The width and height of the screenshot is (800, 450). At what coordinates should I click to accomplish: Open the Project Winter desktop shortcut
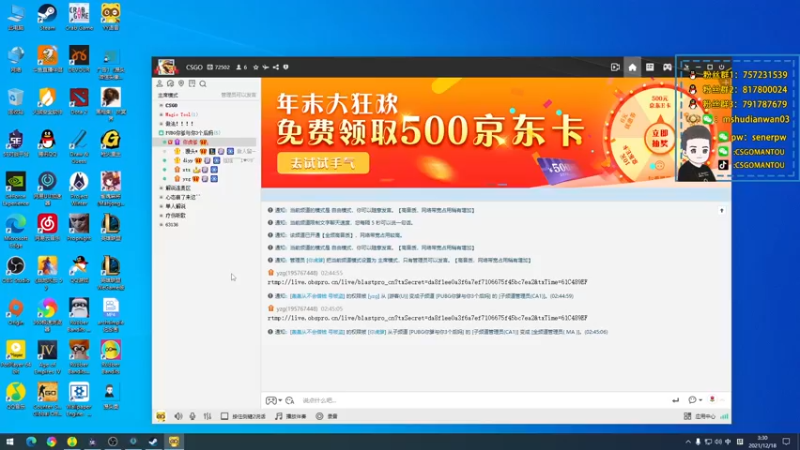click(x=79, y=189)
